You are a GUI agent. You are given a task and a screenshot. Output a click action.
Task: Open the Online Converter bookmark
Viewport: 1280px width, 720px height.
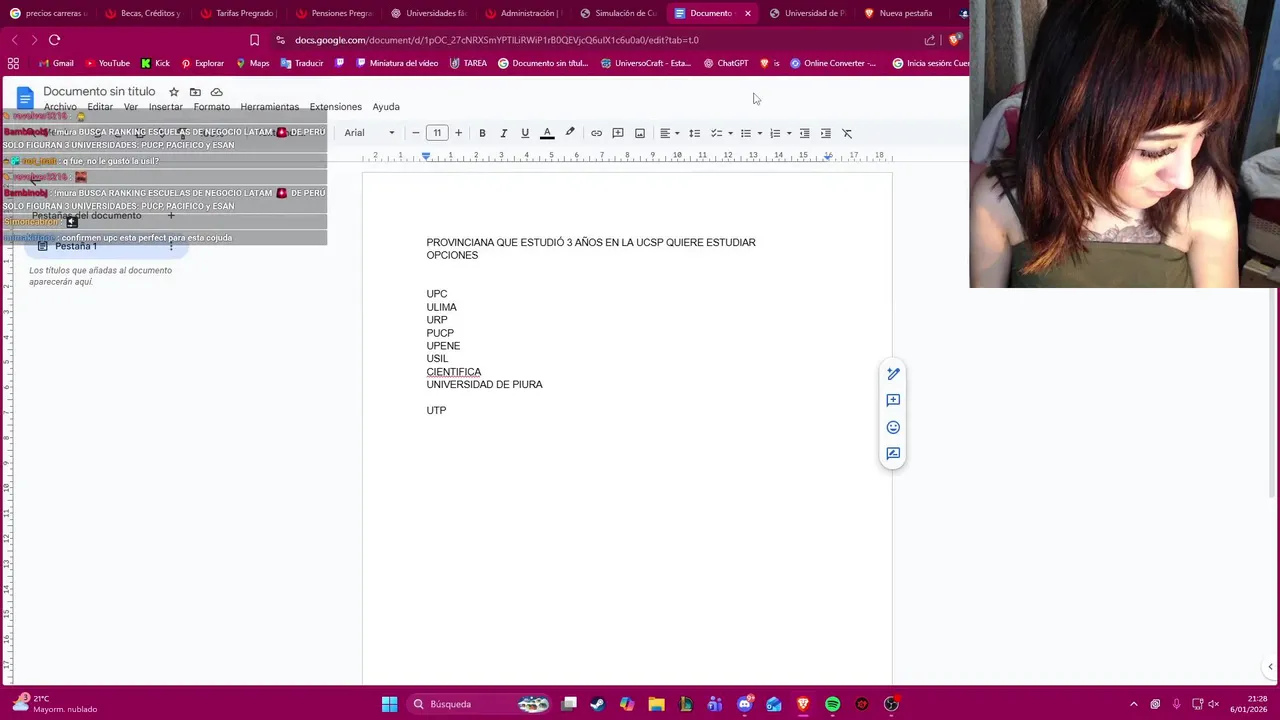tap(833, 63)
